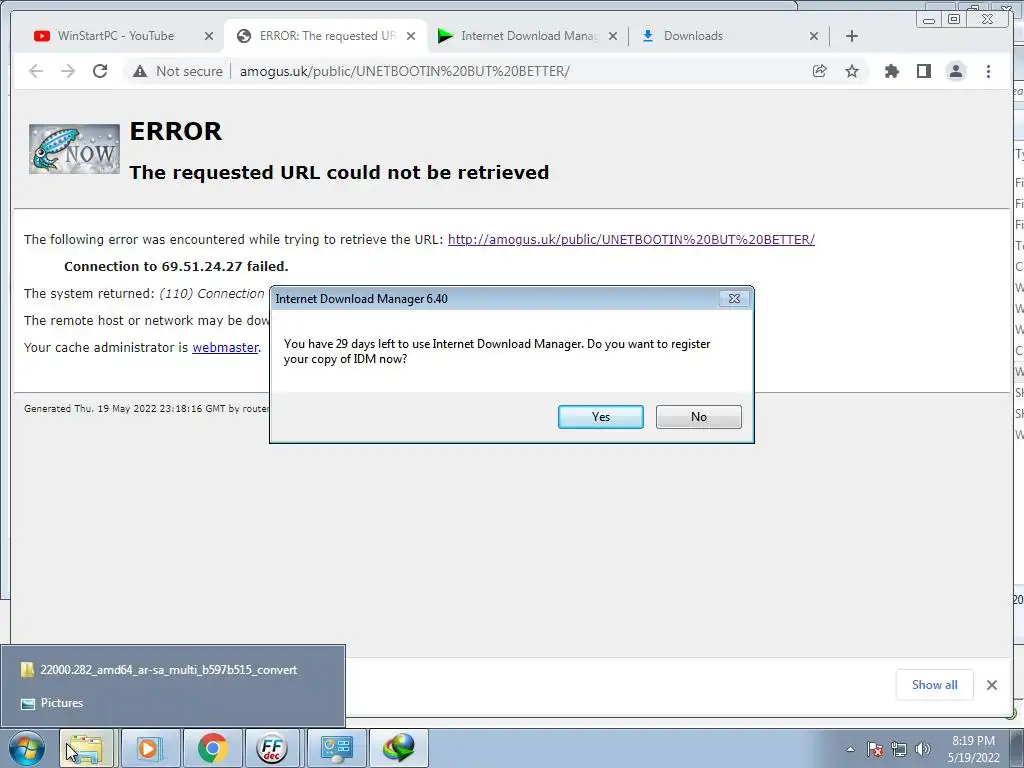Click the webmaster link
1024x768 pixels.
click(225, 347)
